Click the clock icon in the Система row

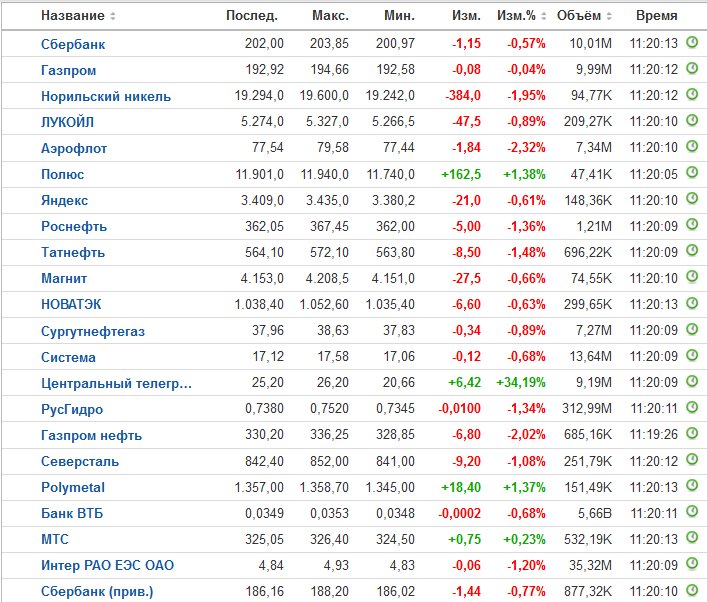[x=692, y=355]
